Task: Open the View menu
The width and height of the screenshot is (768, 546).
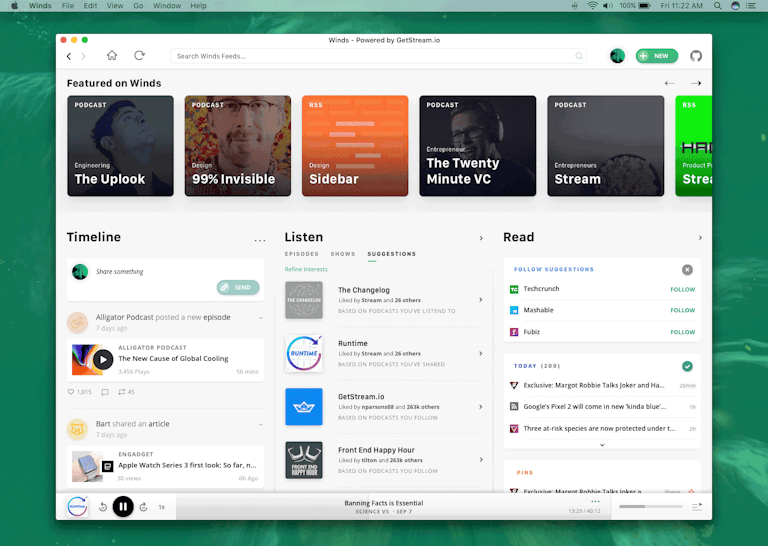Action: tap(115, 6)
